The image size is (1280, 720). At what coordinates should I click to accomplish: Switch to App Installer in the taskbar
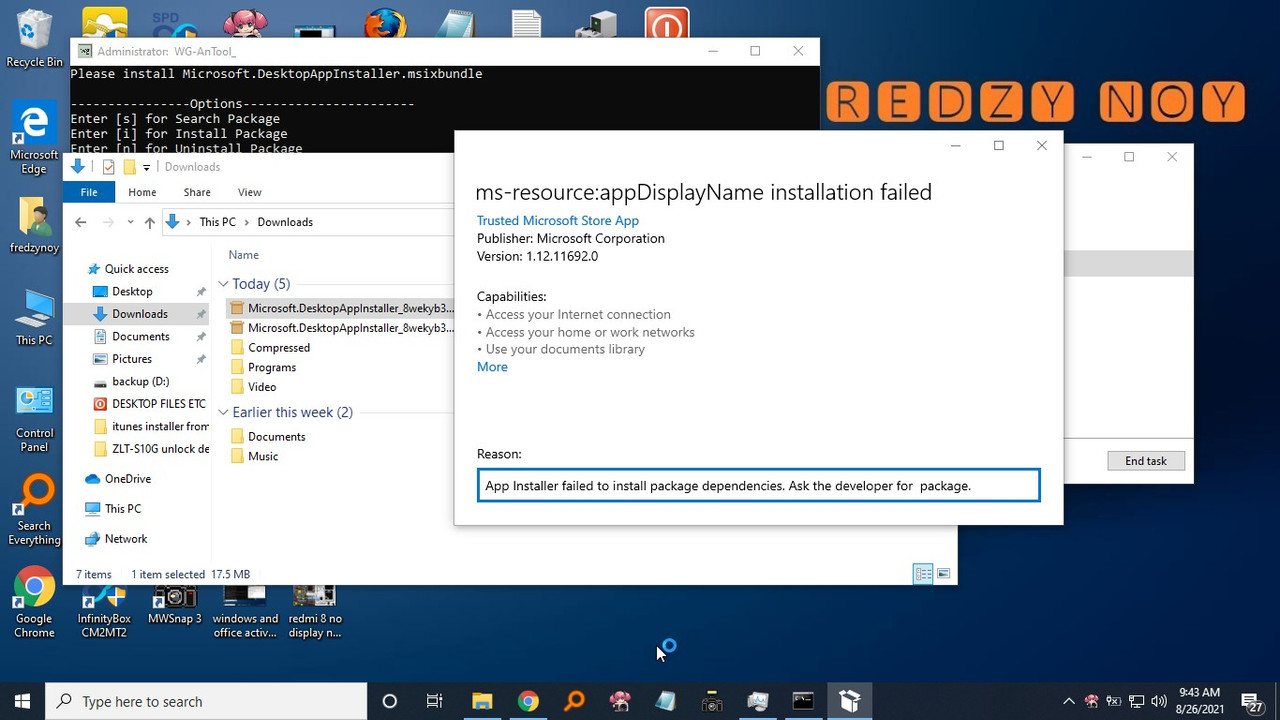[x=849, y=701]
